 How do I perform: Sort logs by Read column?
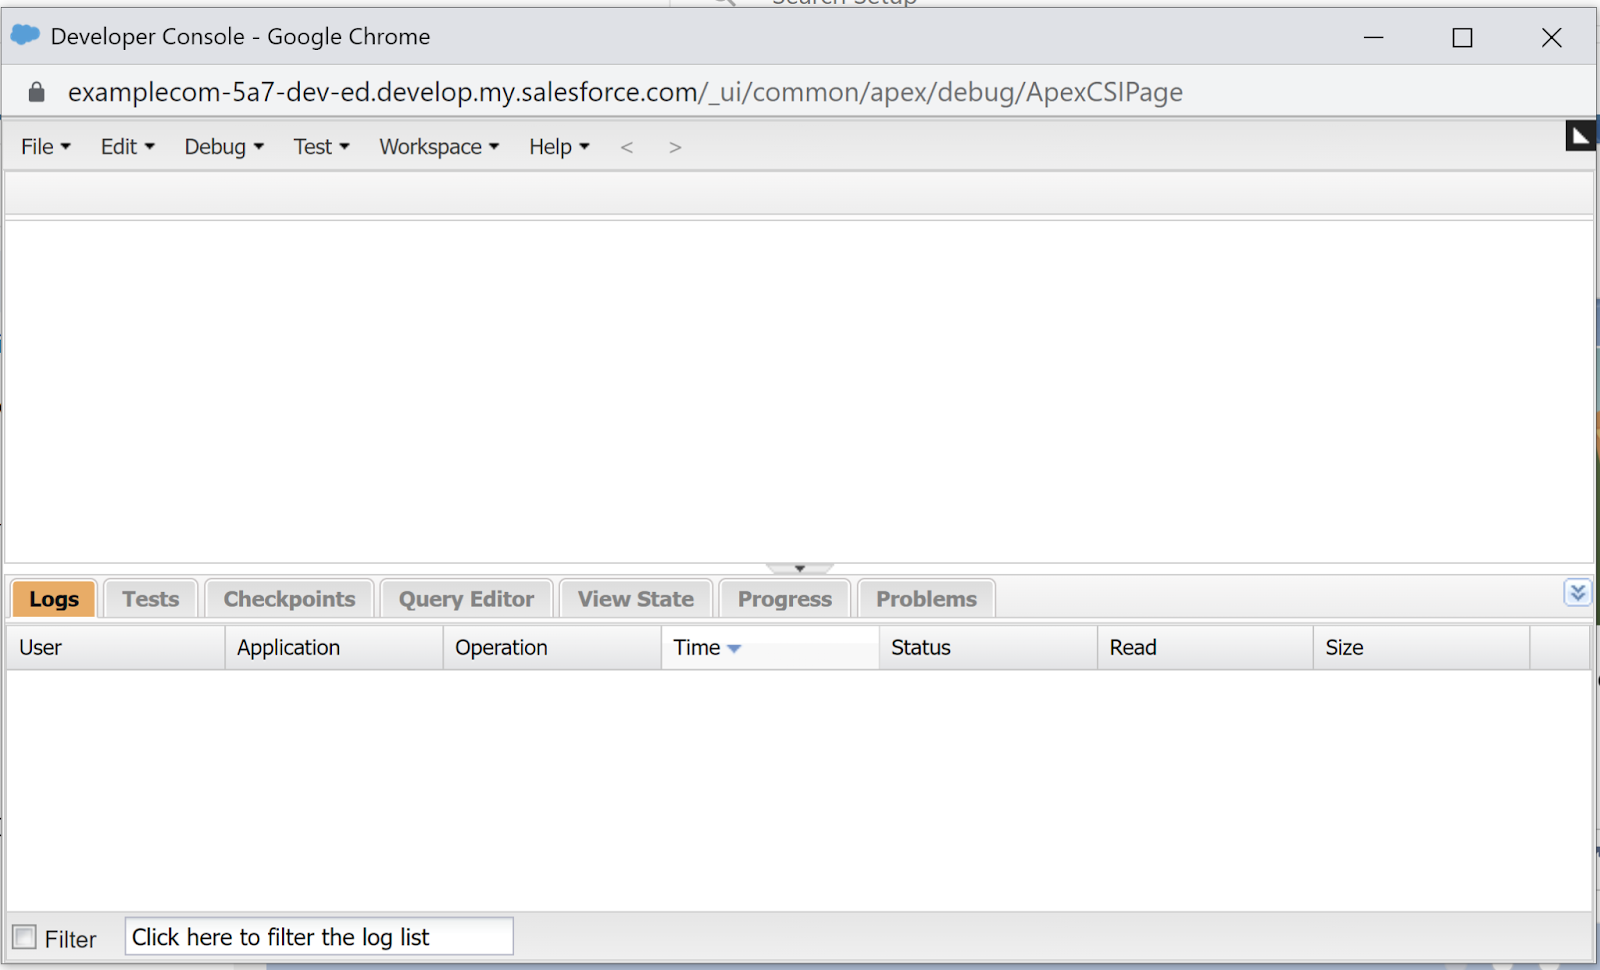click(x=1205, y=648)
